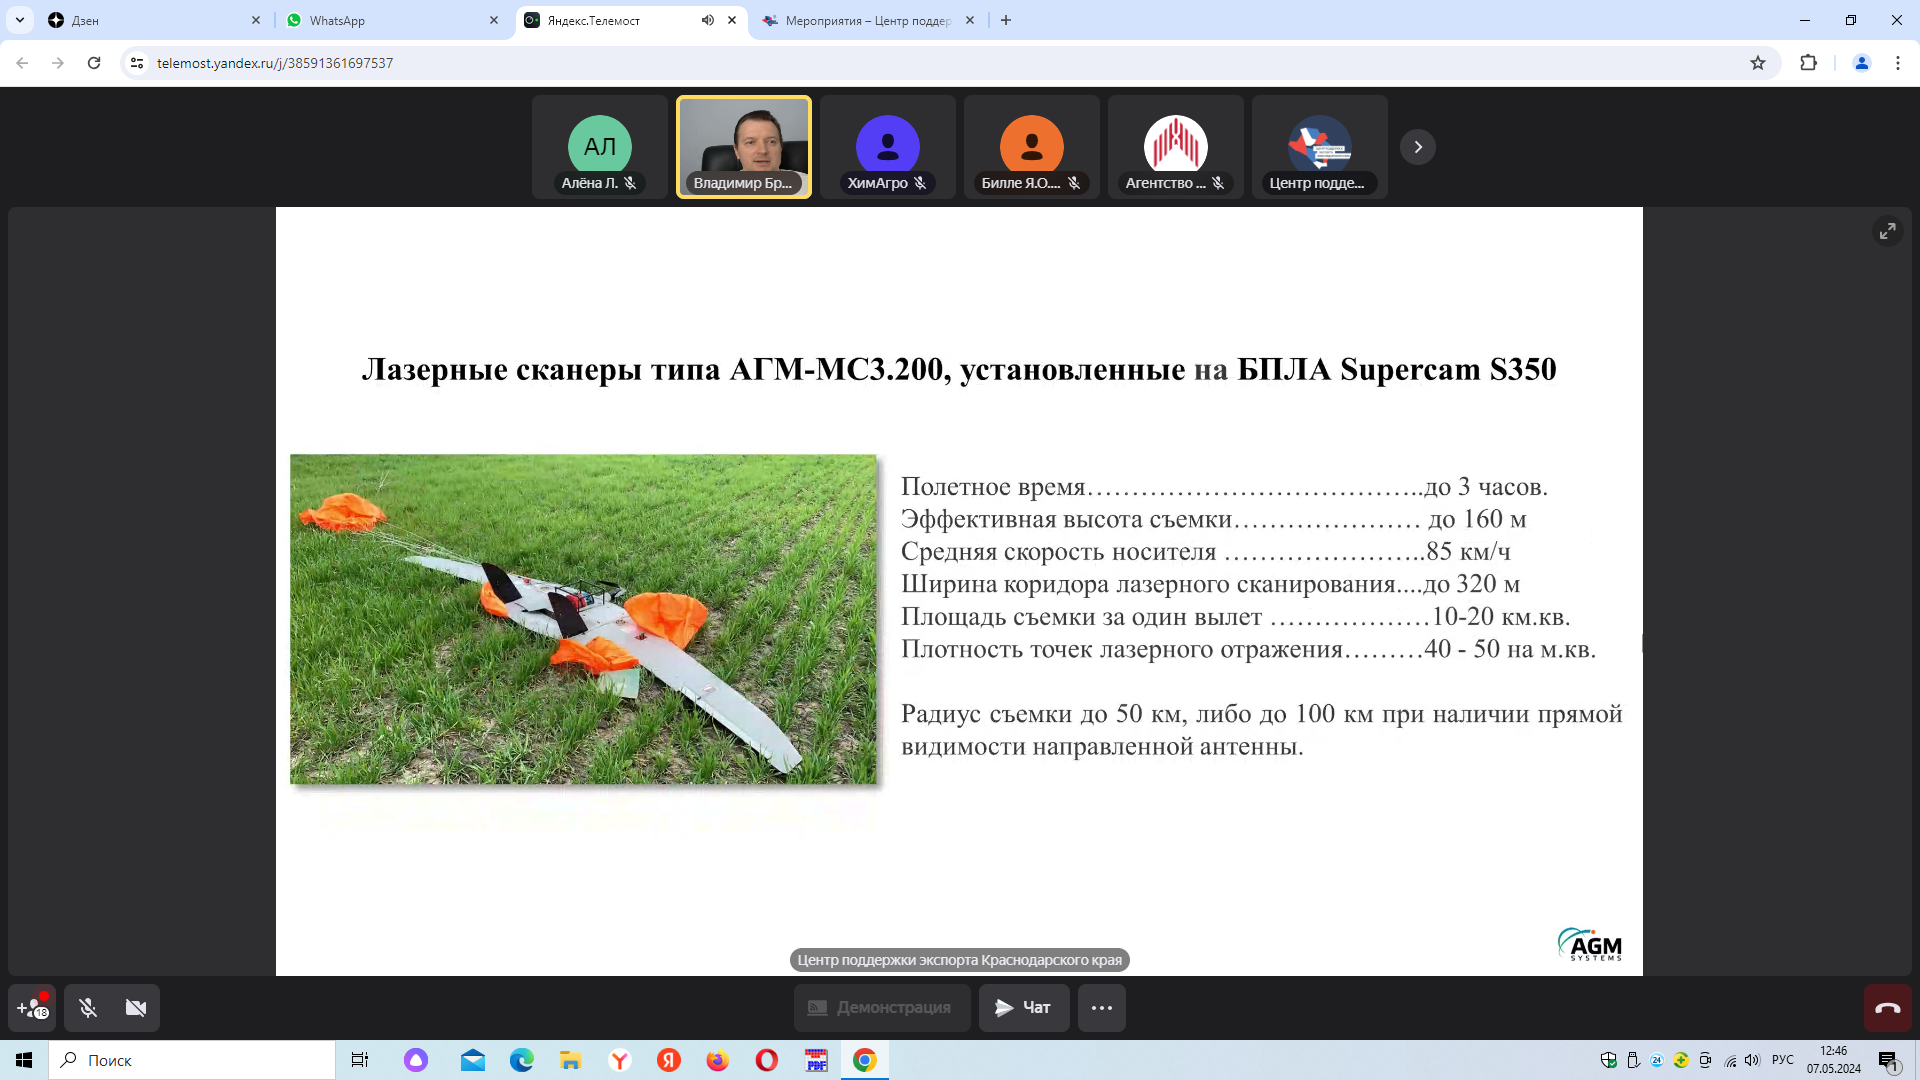The height and width of the screenshot is (1080, 1920).
Task: Open the Google Chrome taskbar icon
Action: 865,1060
